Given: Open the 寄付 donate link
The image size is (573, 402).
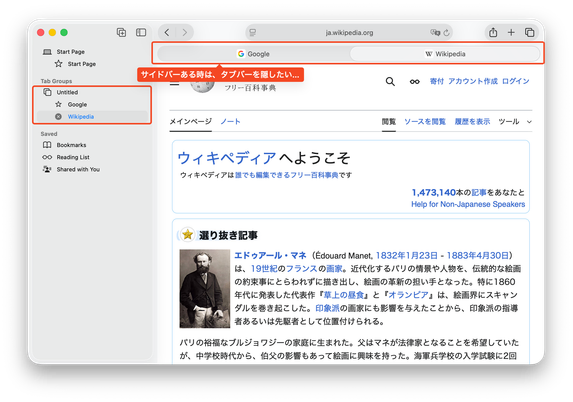Looking at the screenshot, I should coord(436,81).
